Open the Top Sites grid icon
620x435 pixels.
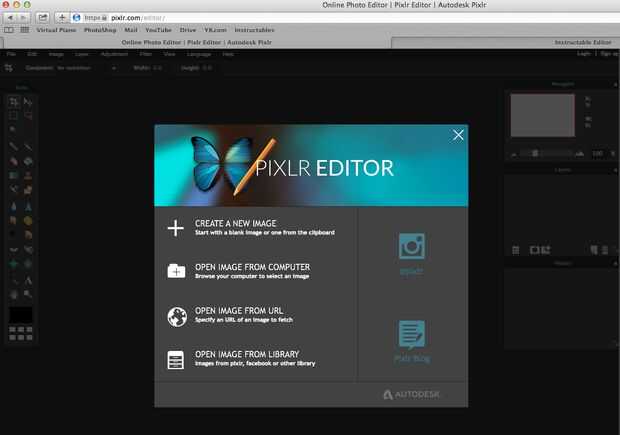pyautogui.click(x=25, y=30)
